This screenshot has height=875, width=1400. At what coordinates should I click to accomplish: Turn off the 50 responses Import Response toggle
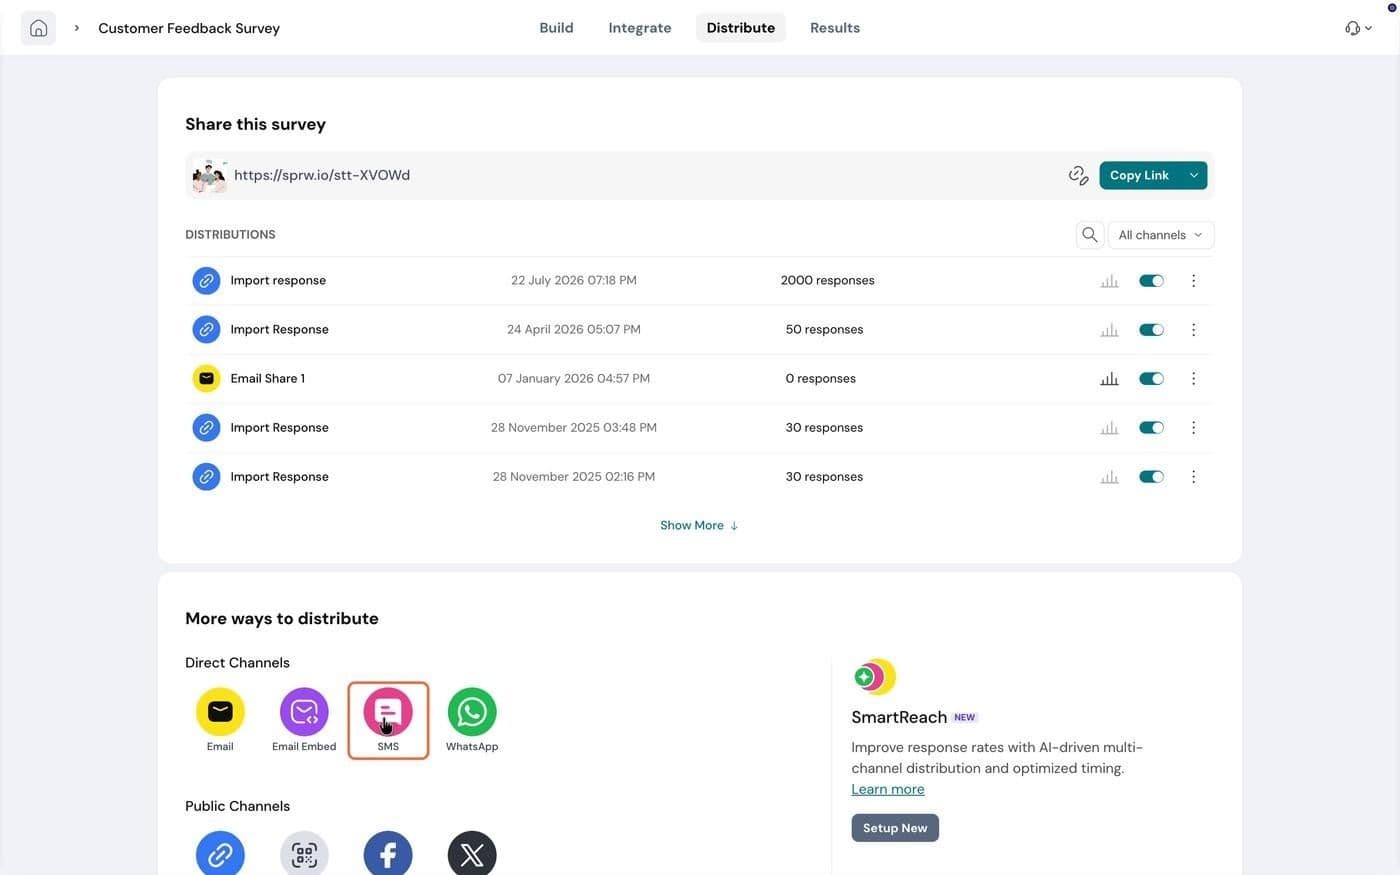1151,330
